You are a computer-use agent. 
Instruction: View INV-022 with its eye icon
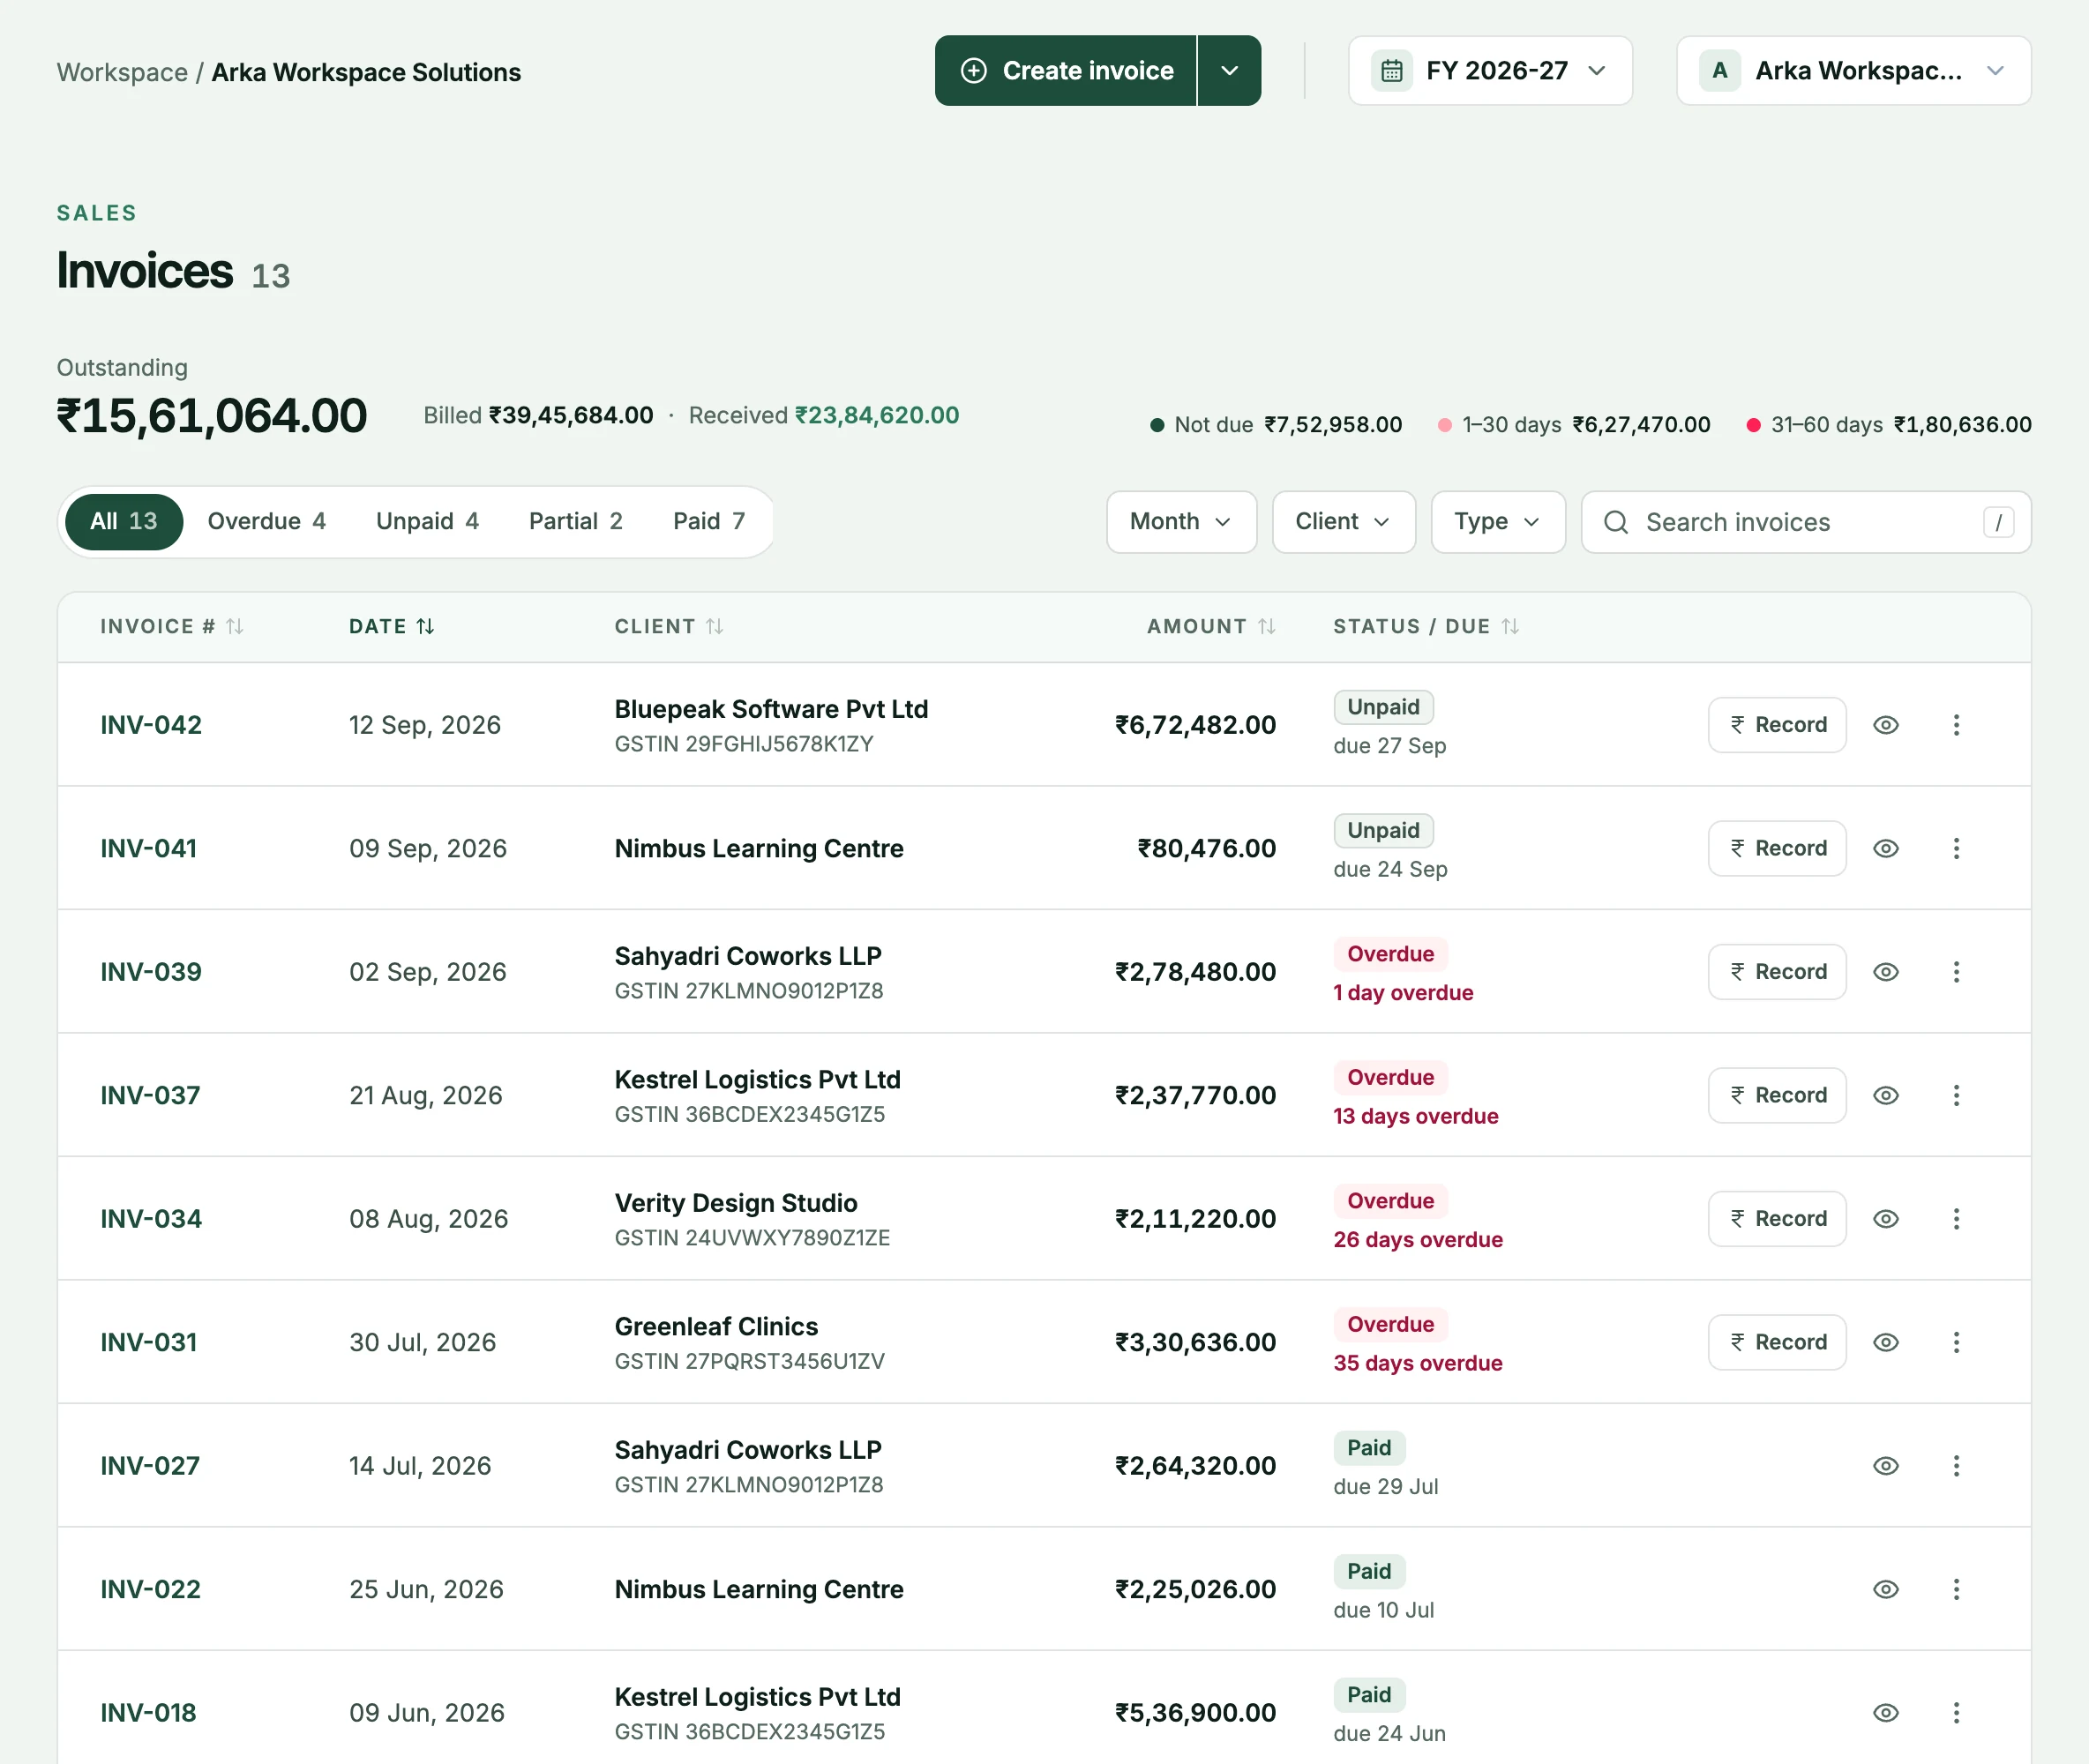click(1885, 1589)
